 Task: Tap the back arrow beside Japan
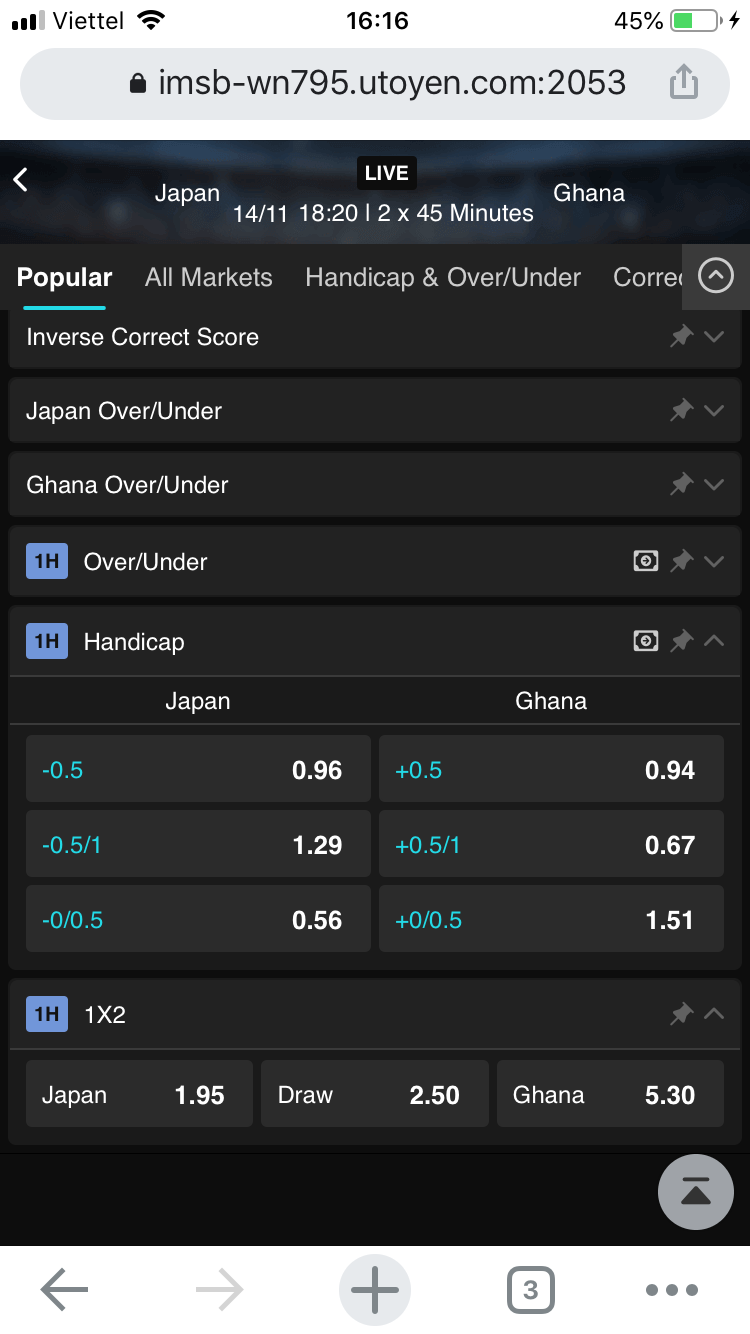click(x=21, y=180)
